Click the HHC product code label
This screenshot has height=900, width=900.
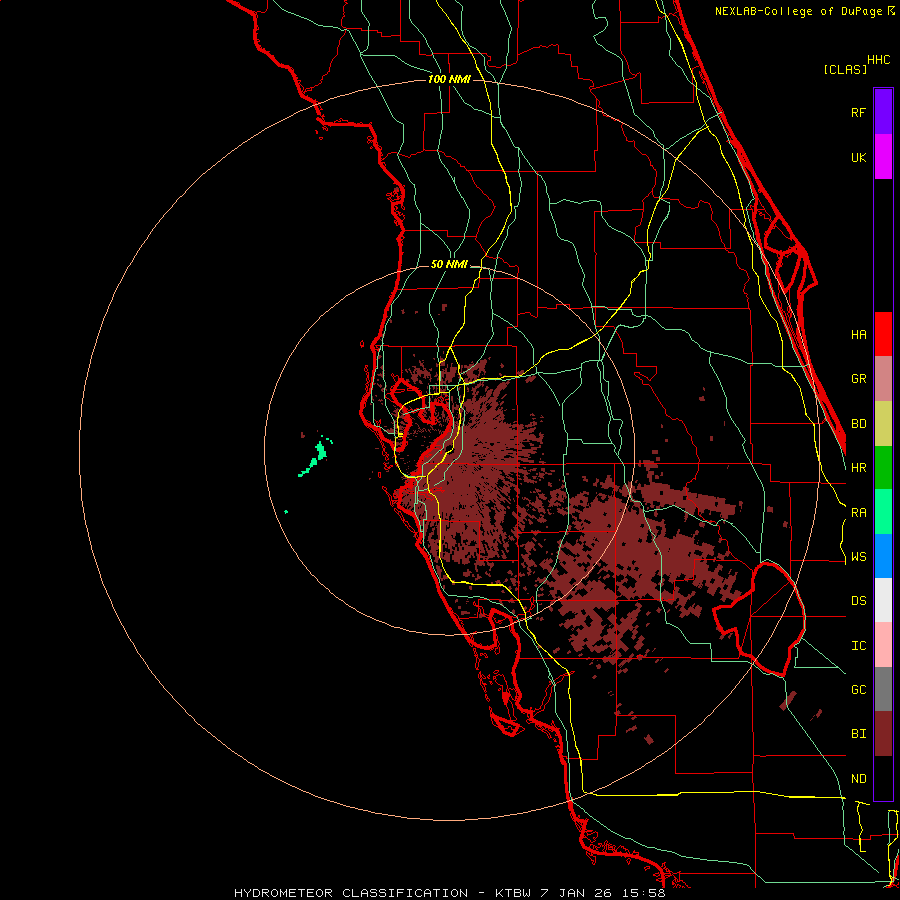coord(878,60)
